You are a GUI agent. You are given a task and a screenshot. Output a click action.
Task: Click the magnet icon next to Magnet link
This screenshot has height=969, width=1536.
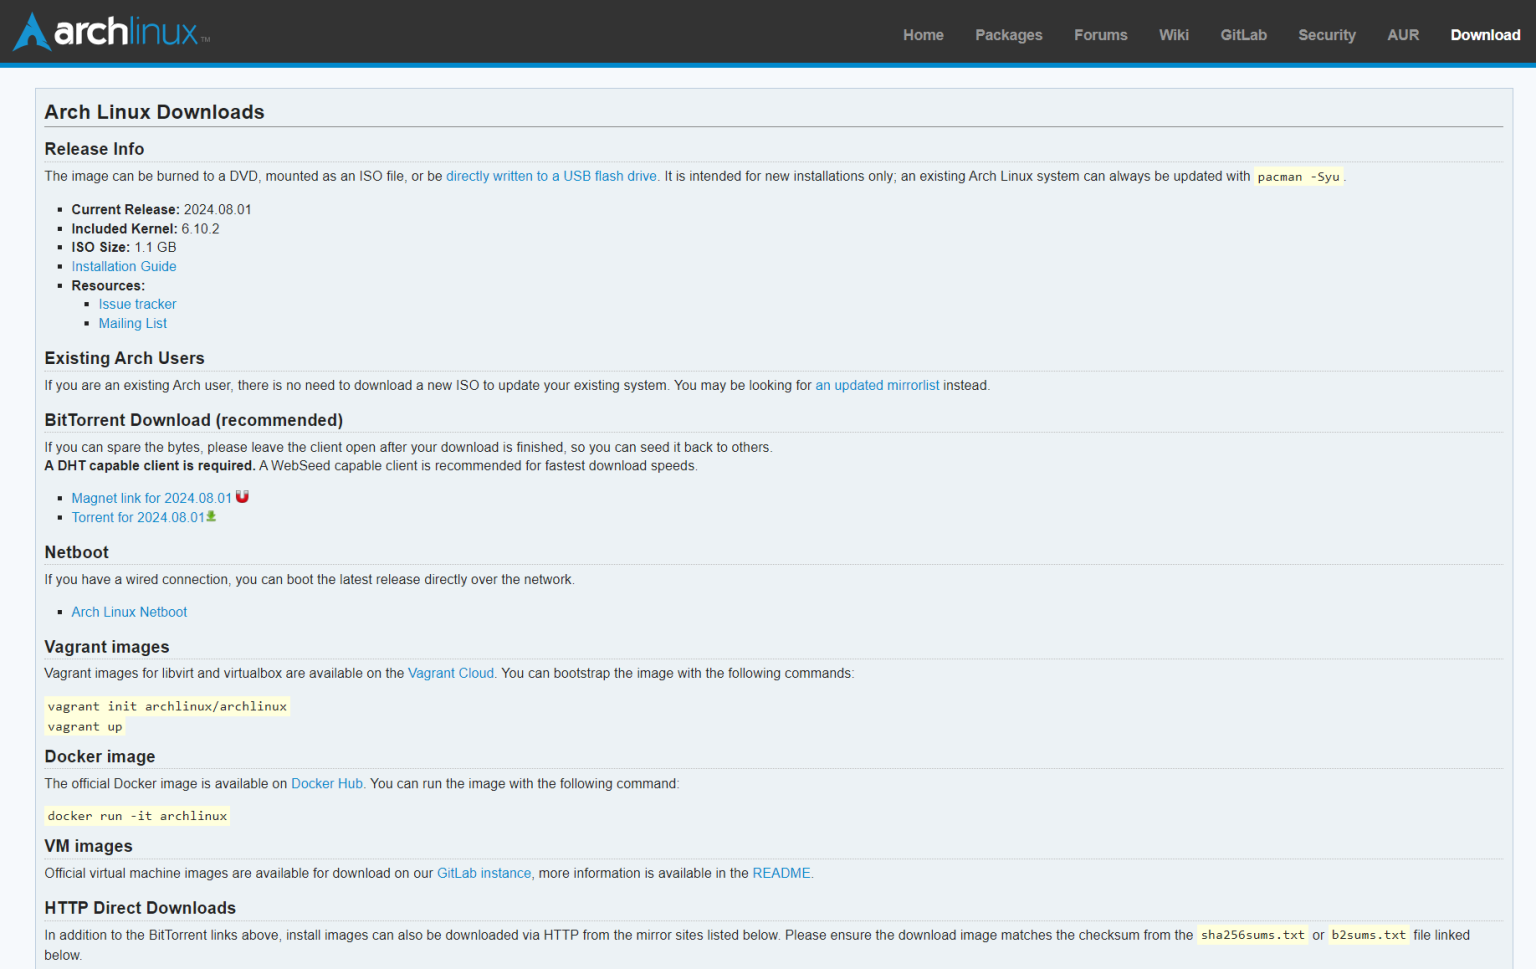(242, 496)
